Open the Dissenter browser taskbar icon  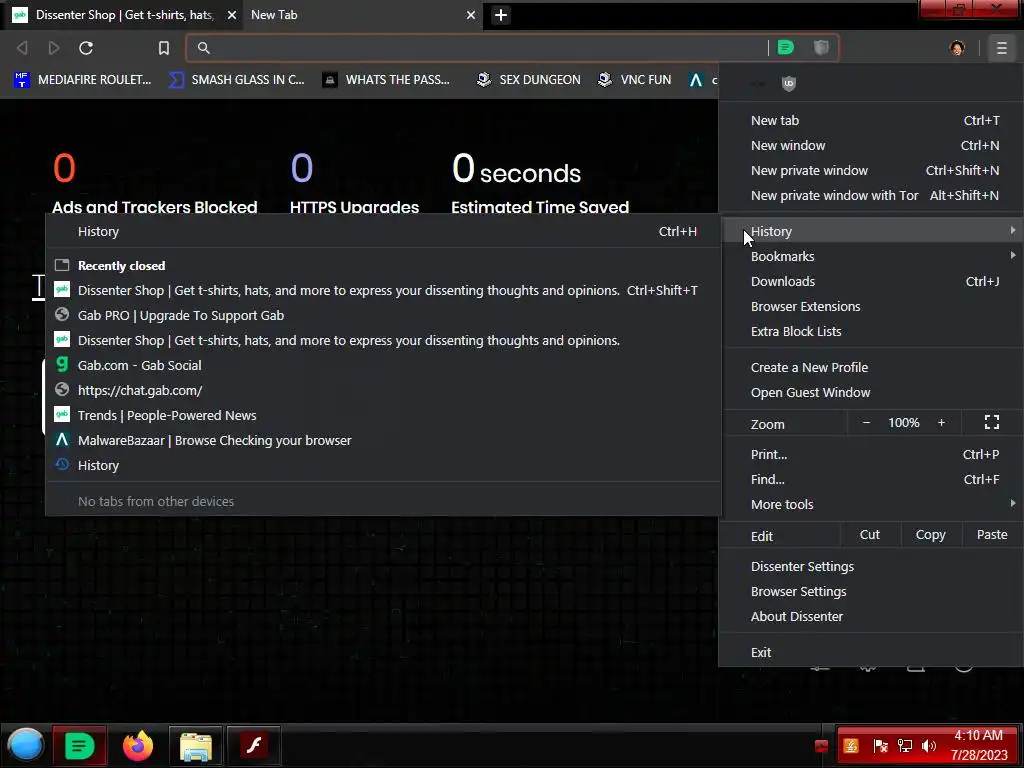coord(79,745)
